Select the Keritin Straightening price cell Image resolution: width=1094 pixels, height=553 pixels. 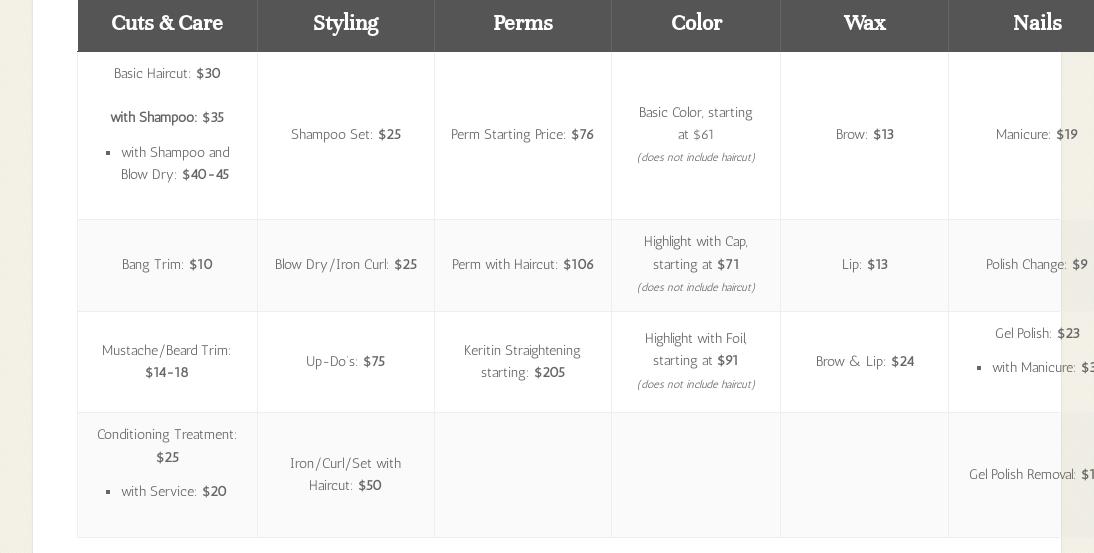pos(522,361)
